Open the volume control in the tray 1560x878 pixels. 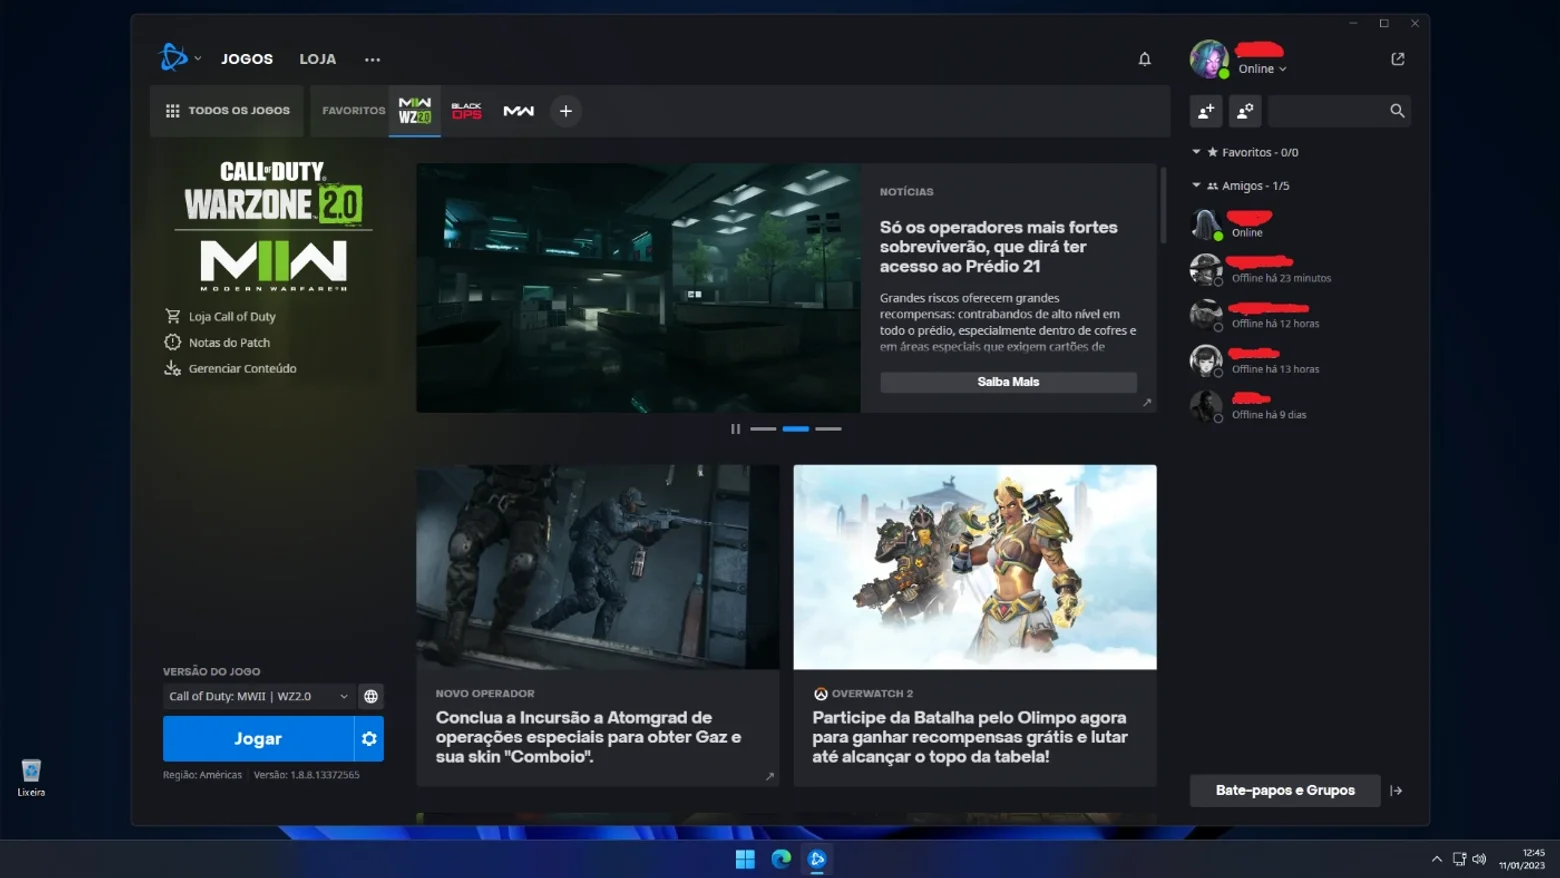click(x=1480, y=859)
